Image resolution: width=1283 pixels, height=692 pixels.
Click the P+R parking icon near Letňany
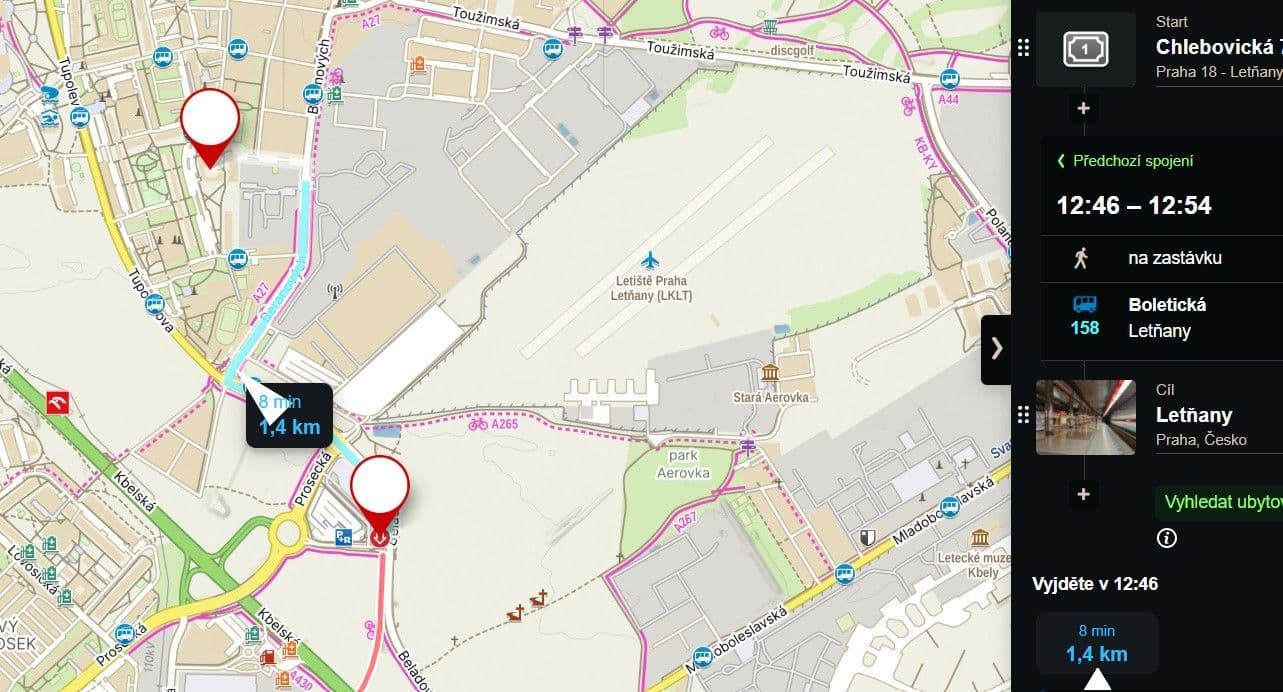pos(342,538)
